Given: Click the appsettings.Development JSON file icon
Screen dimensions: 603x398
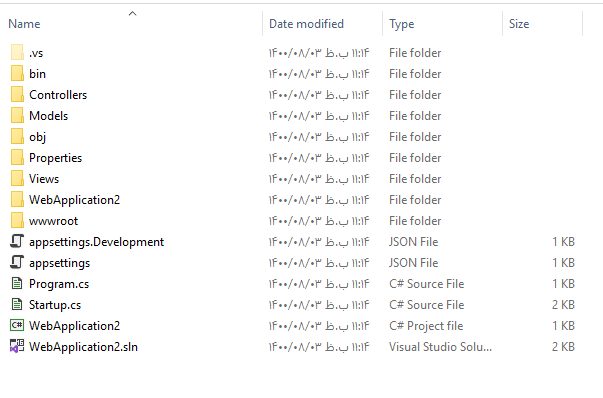Looking at the screenshot, I should [x=17, y=241].
